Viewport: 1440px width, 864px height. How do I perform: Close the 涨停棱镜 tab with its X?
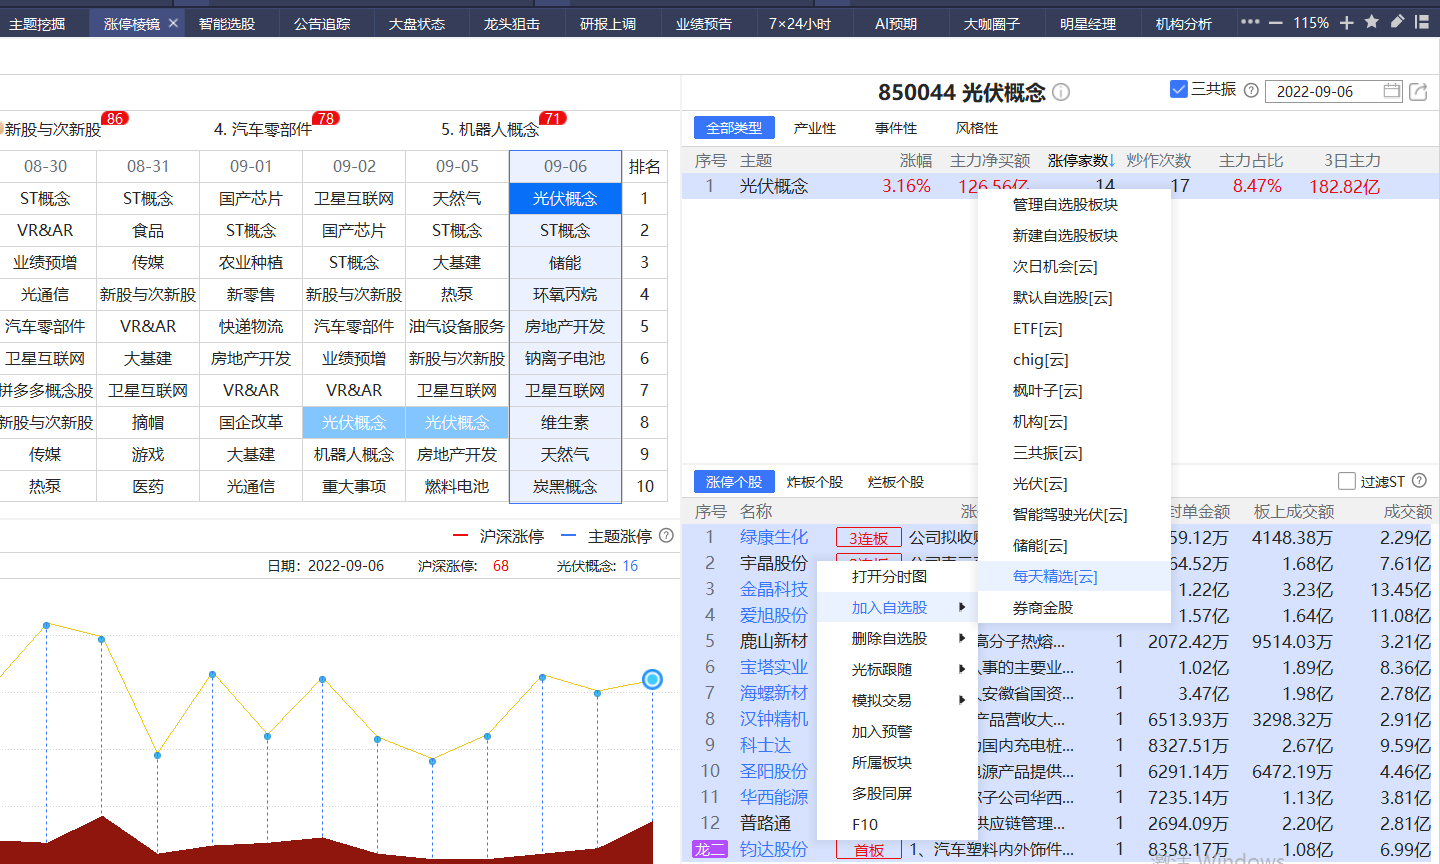173,23
